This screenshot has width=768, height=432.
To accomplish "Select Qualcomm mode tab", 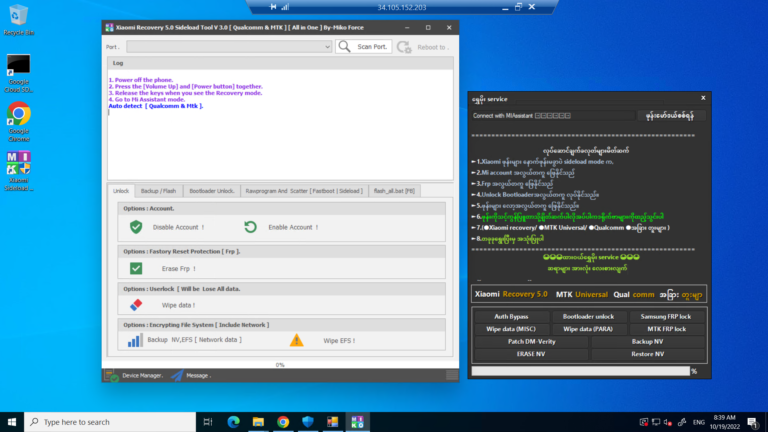I will click(633, 294).
